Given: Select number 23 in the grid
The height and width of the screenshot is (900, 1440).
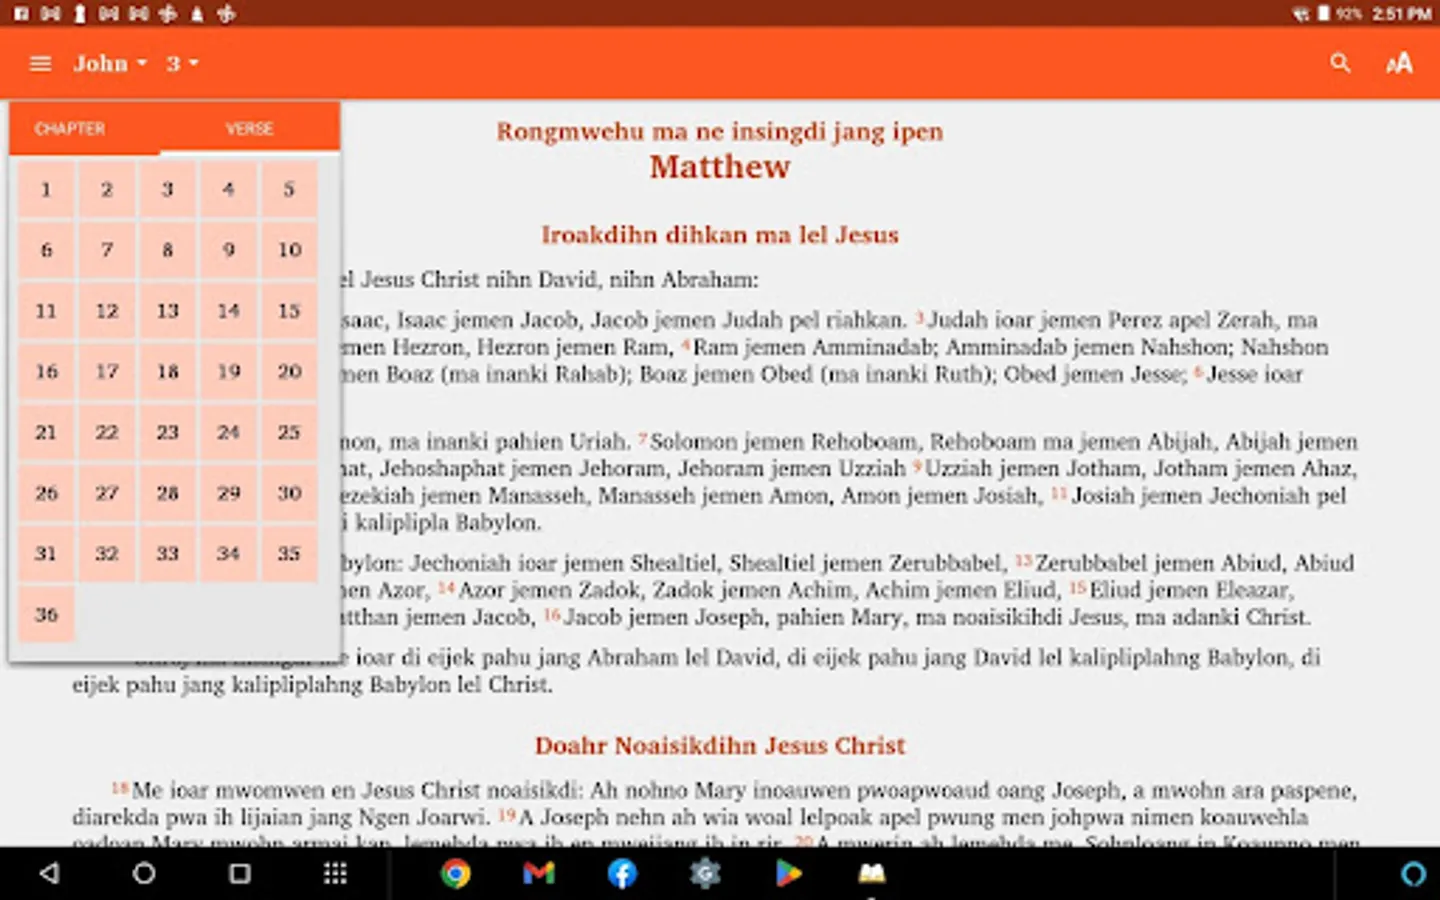Looking at the screenshot, I should click(x=168, y=433).
